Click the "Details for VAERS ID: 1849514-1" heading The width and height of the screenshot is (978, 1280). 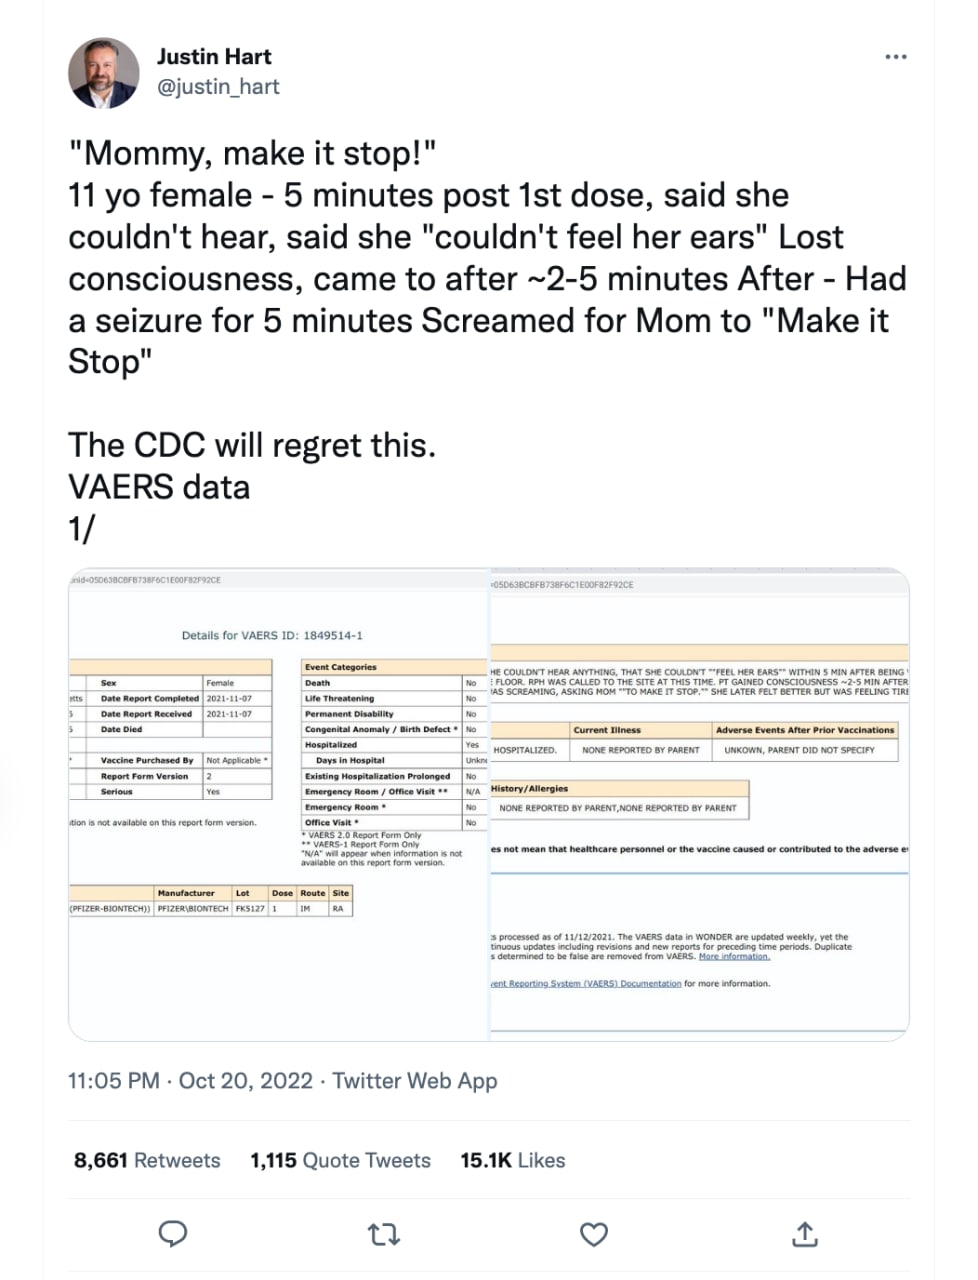272,635
